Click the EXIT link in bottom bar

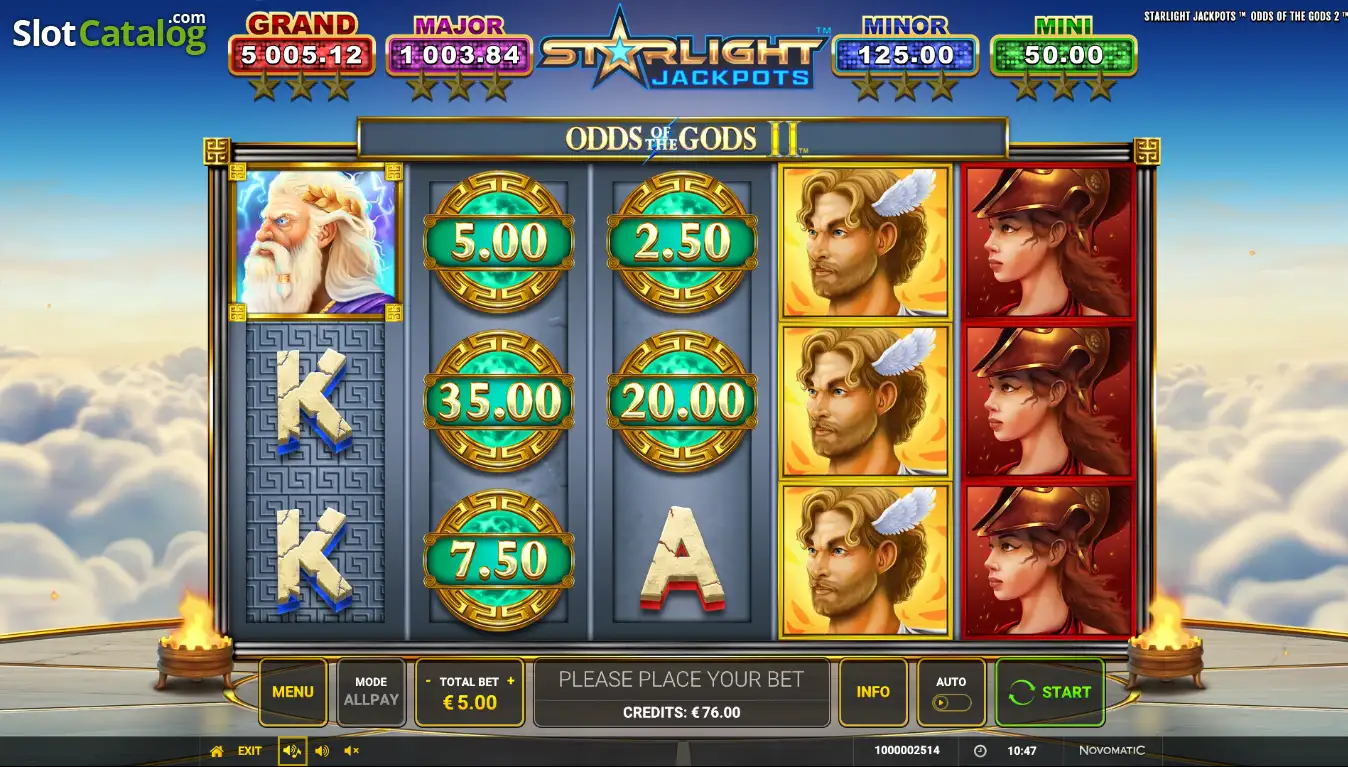pyautogui.click(x=250, y=751)
